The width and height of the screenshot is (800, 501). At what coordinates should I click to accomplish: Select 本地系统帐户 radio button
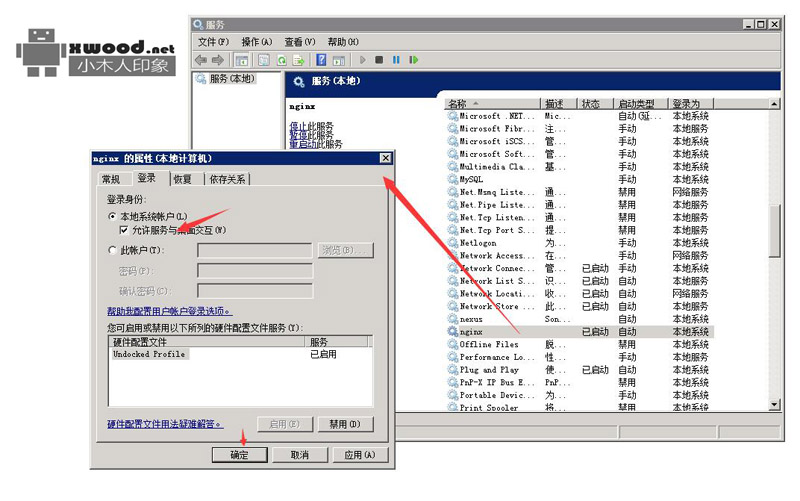(112, 216)
